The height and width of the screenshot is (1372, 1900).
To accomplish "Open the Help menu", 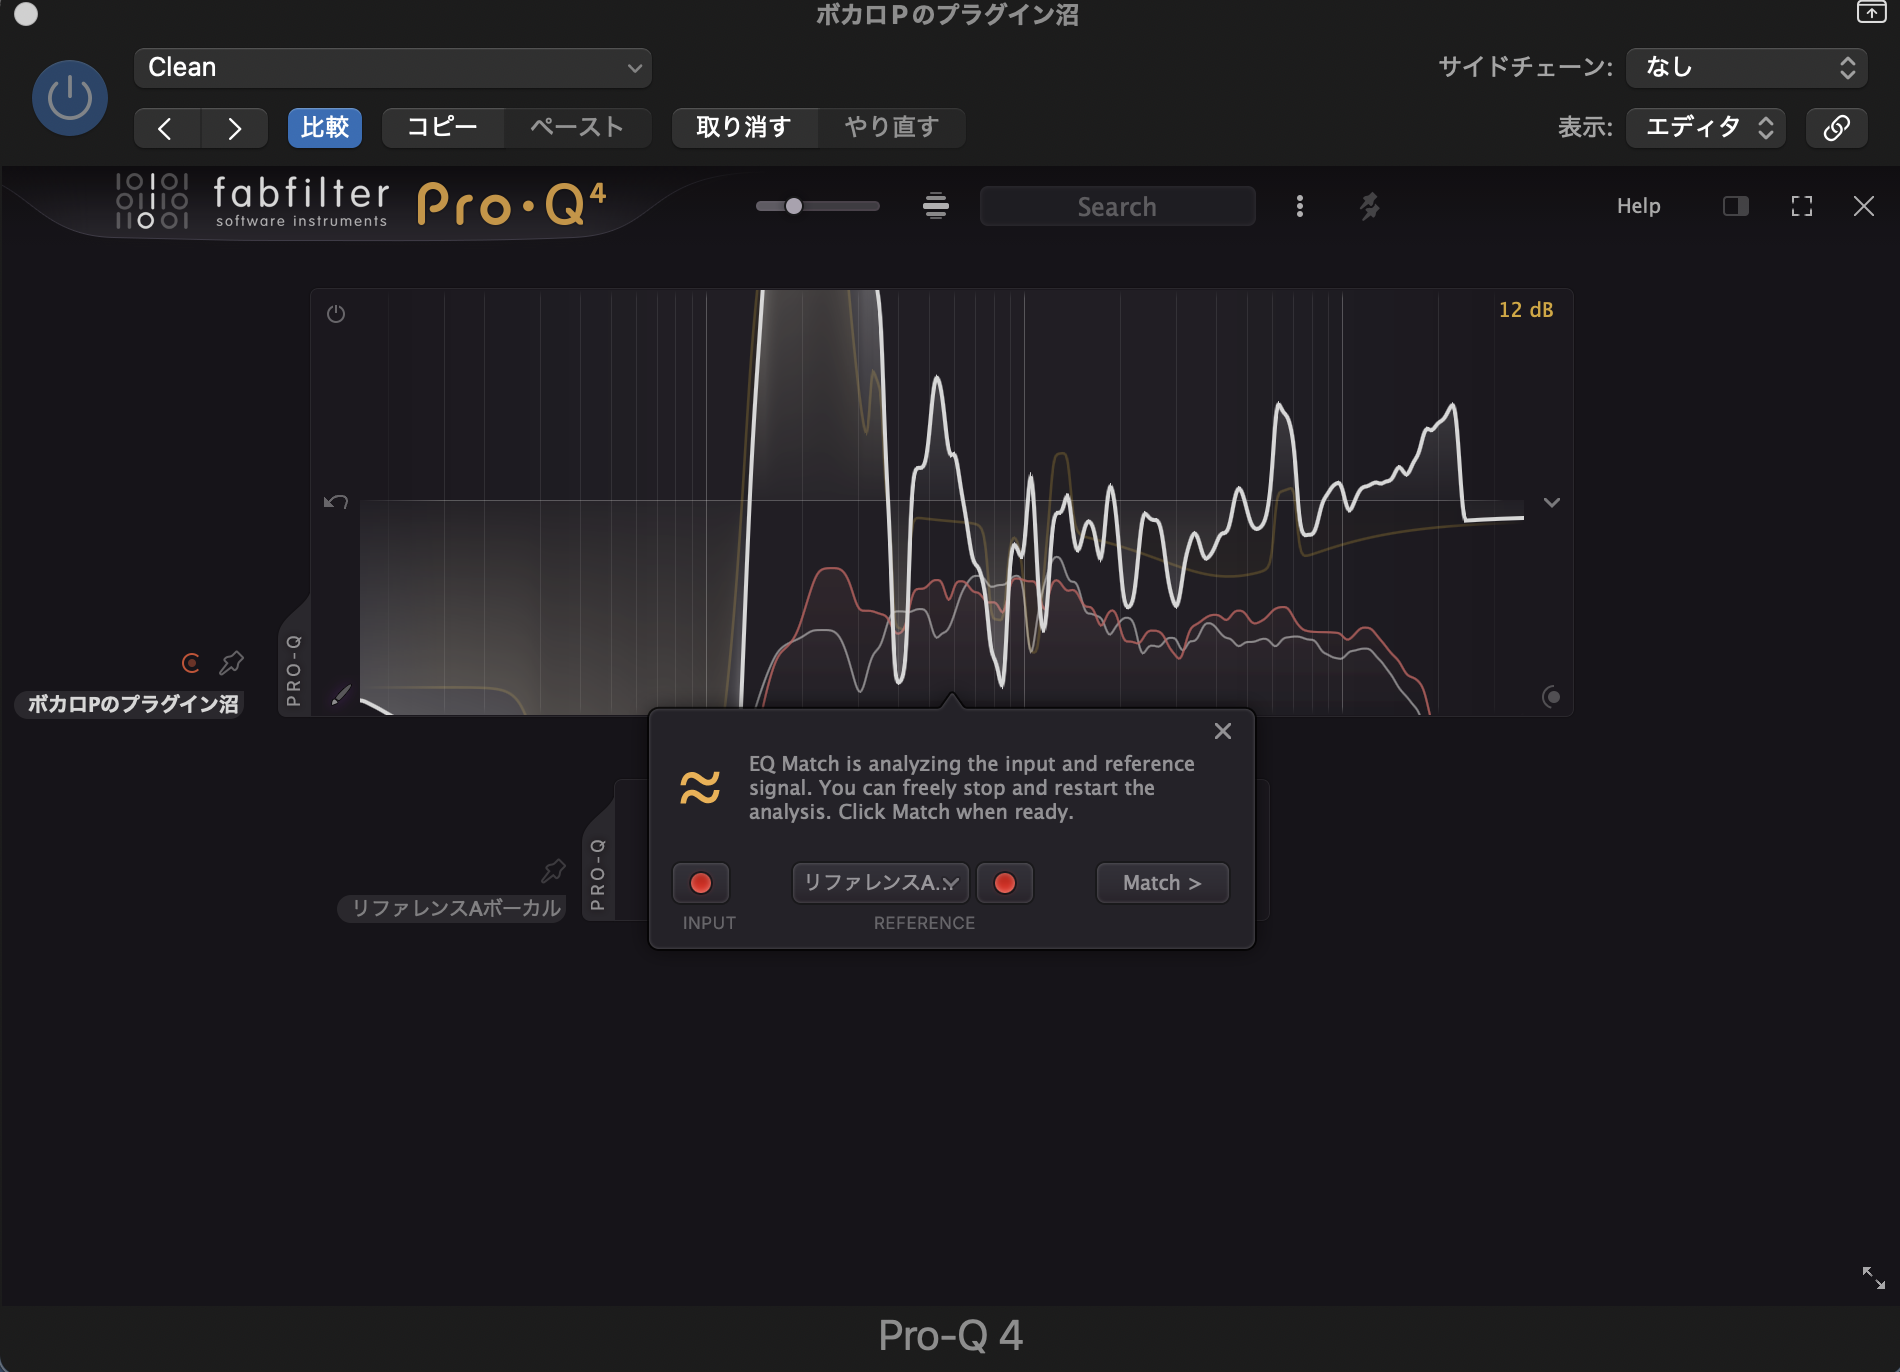I will (x=1638, y=206).
